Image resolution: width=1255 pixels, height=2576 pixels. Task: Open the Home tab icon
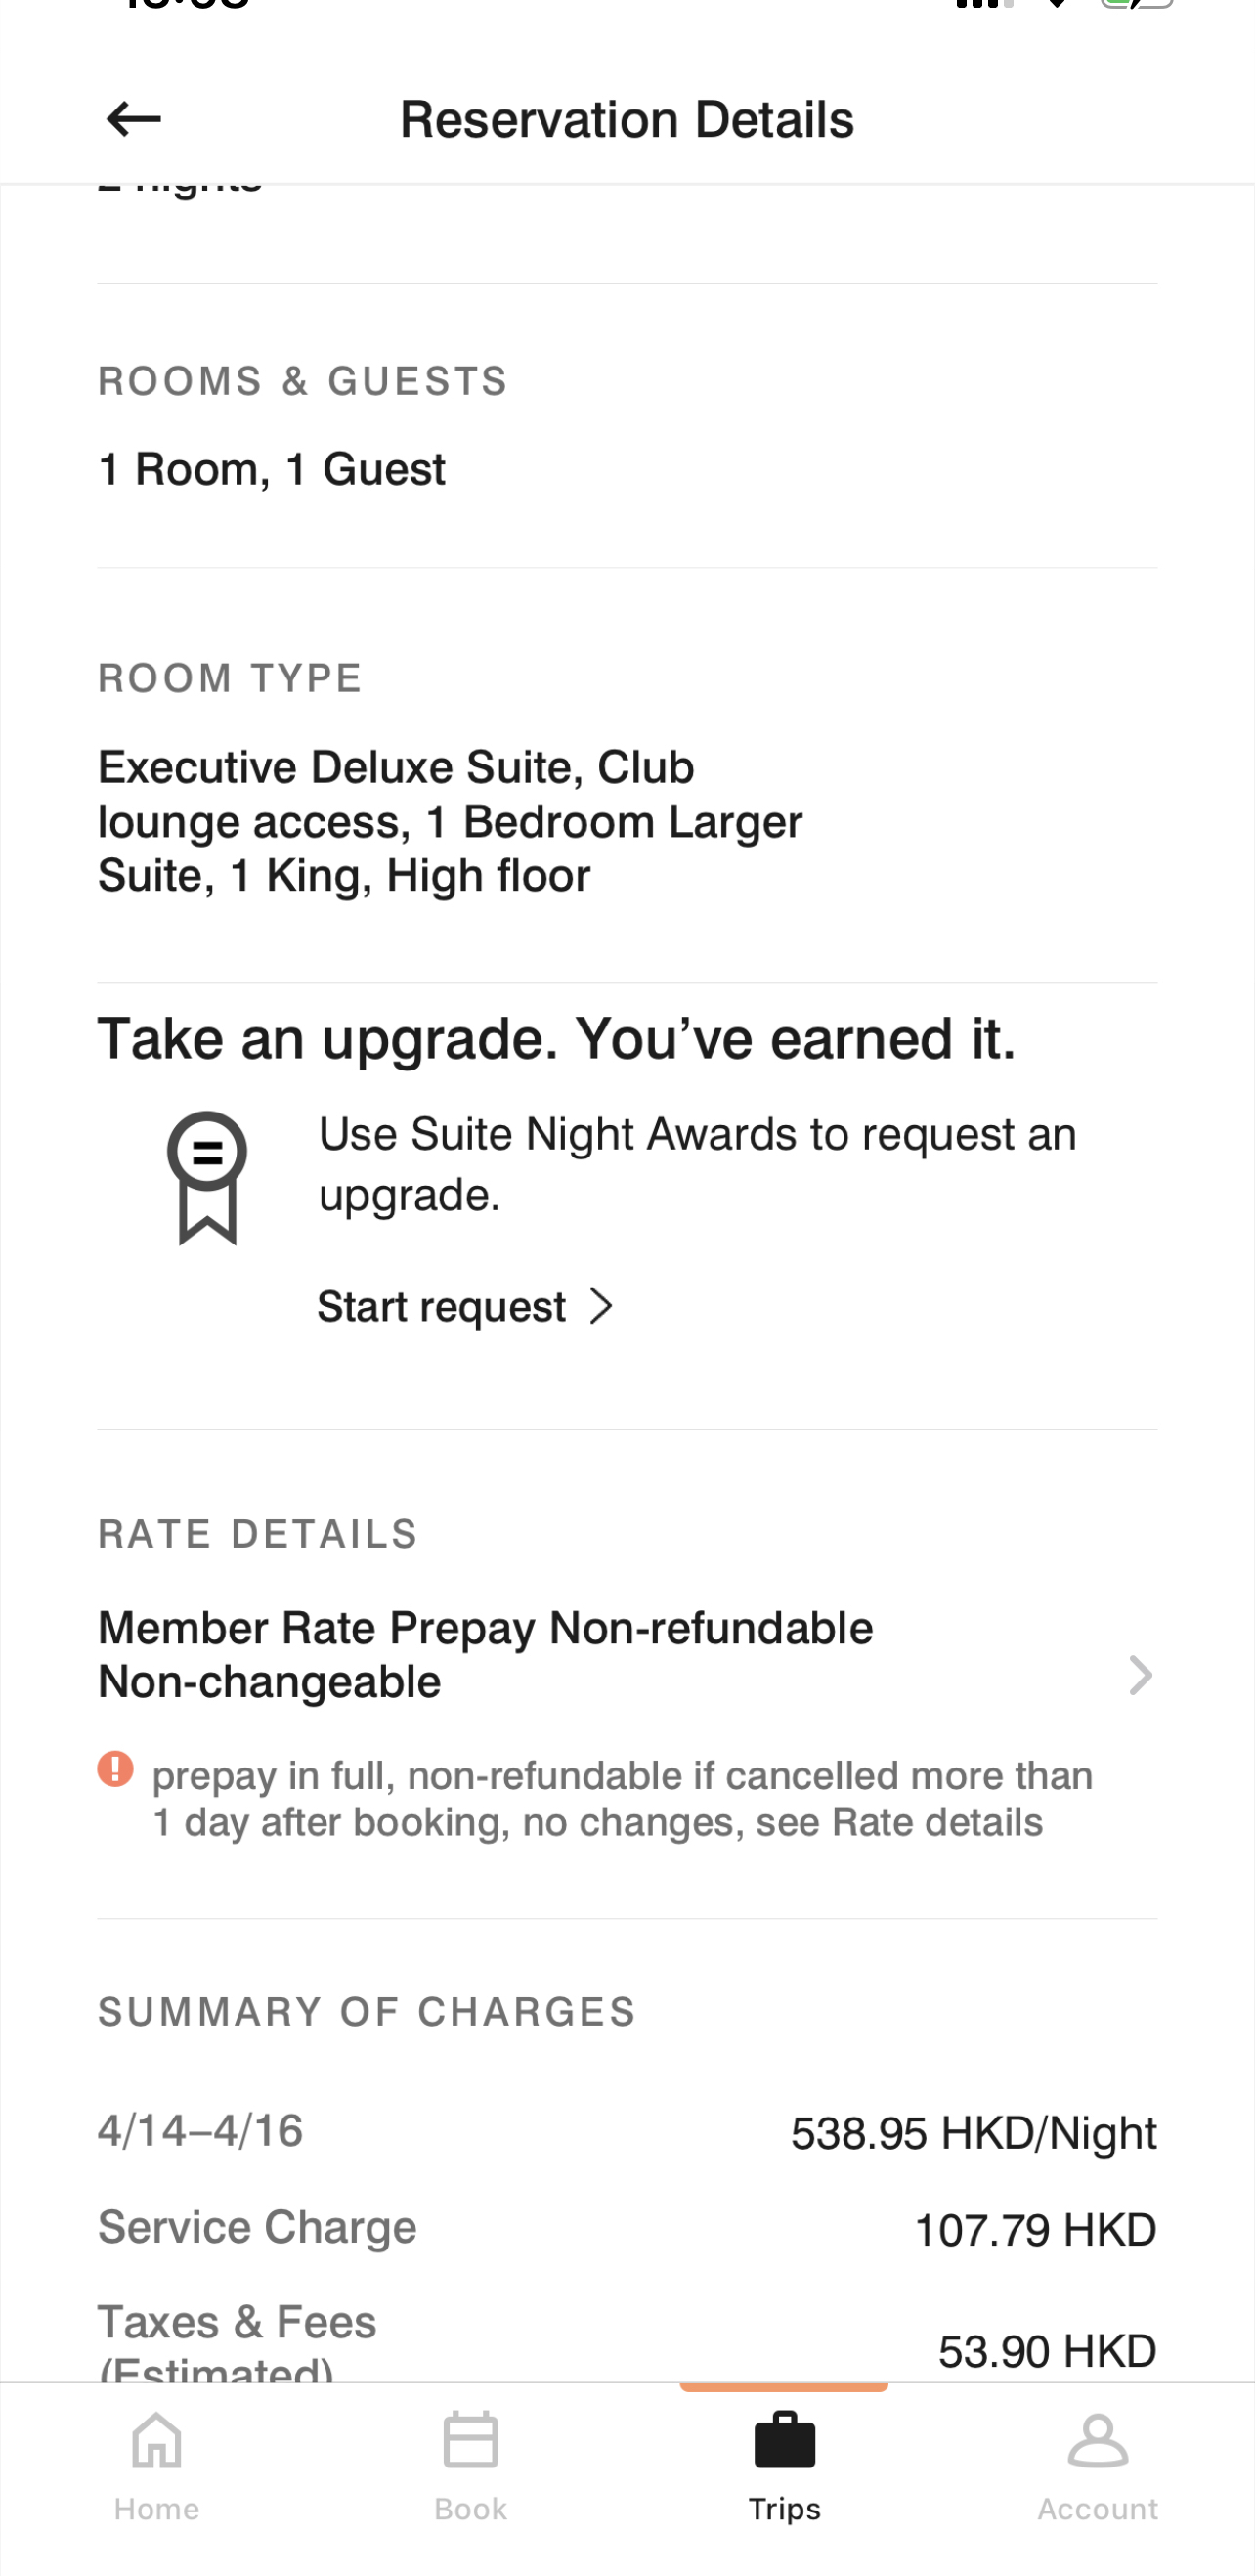tap(157, 2441)
